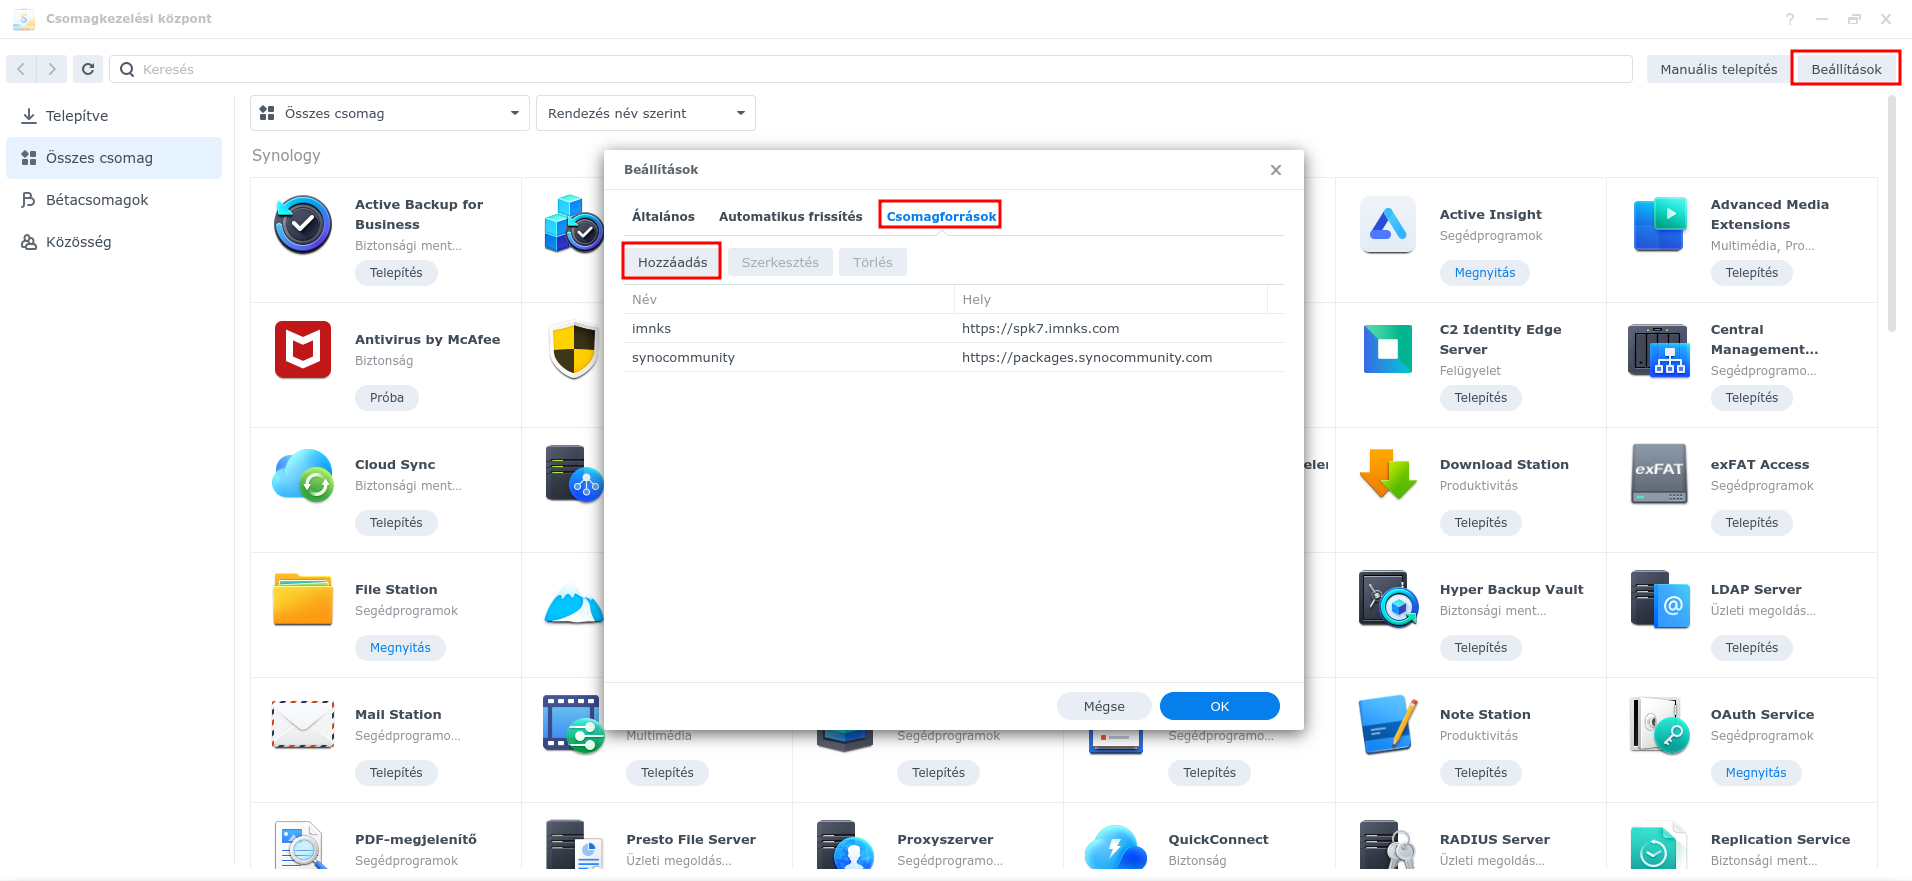
Task: Click the Hyper Backup Vault icon
Action: pyautogui.click(x=1388, y=600)
